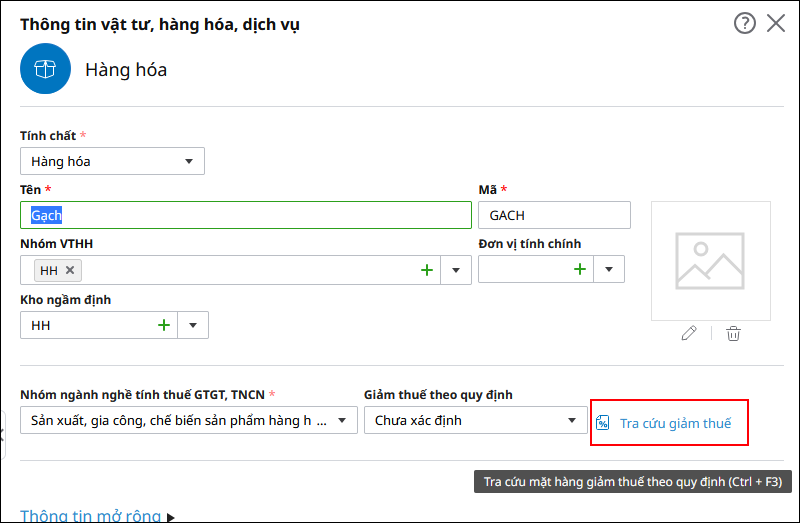Click the blue Hàng hóa box icon

coord(45,68)
